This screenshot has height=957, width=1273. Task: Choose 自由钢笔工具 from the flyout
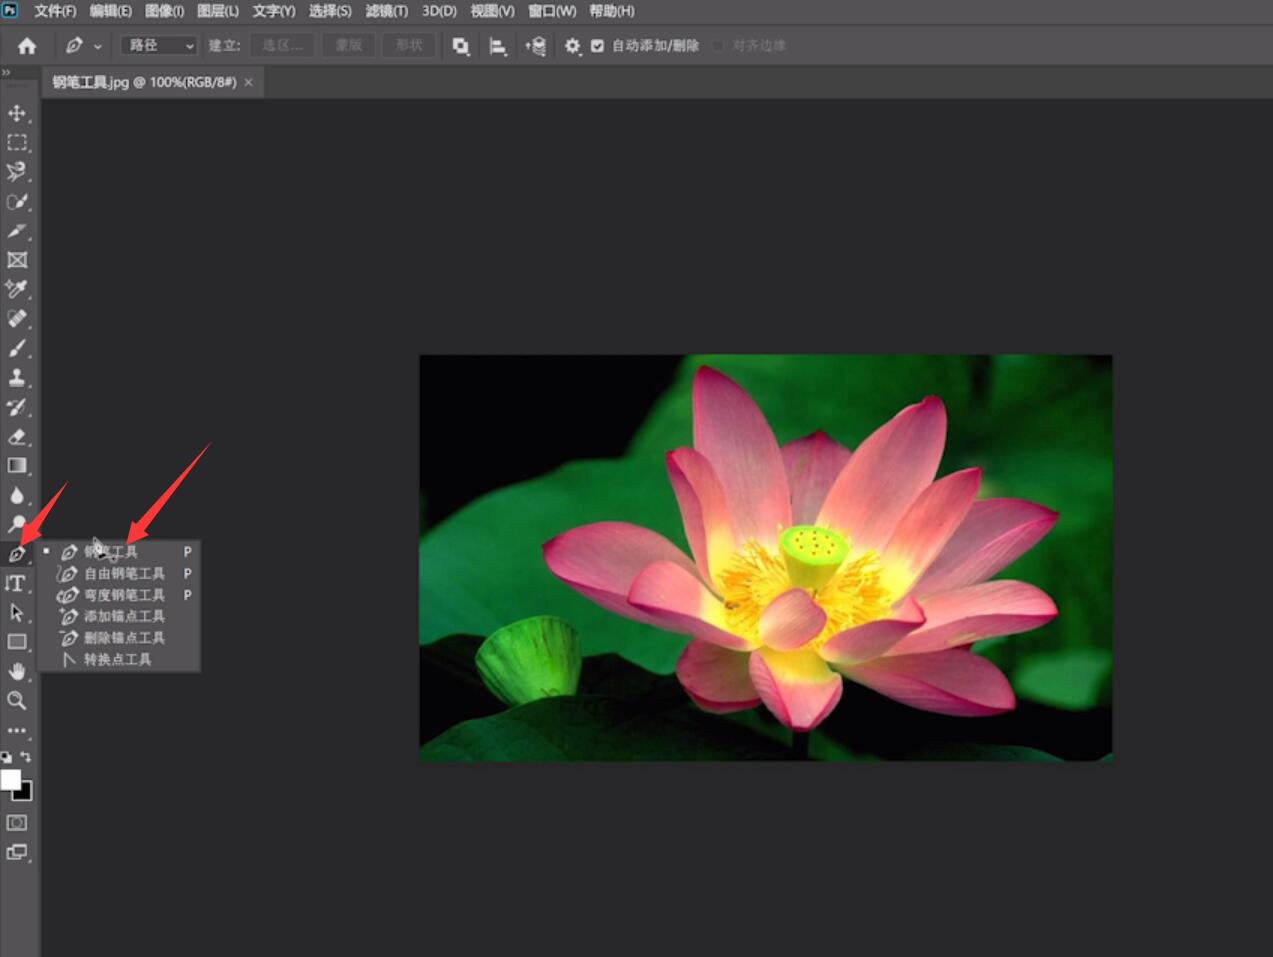pyautogui.click(x=118, y=574)
